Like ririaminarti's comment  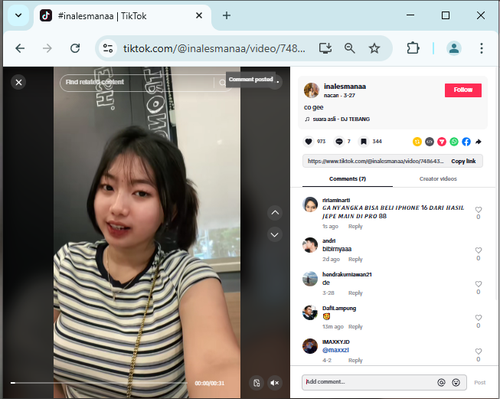478,210
